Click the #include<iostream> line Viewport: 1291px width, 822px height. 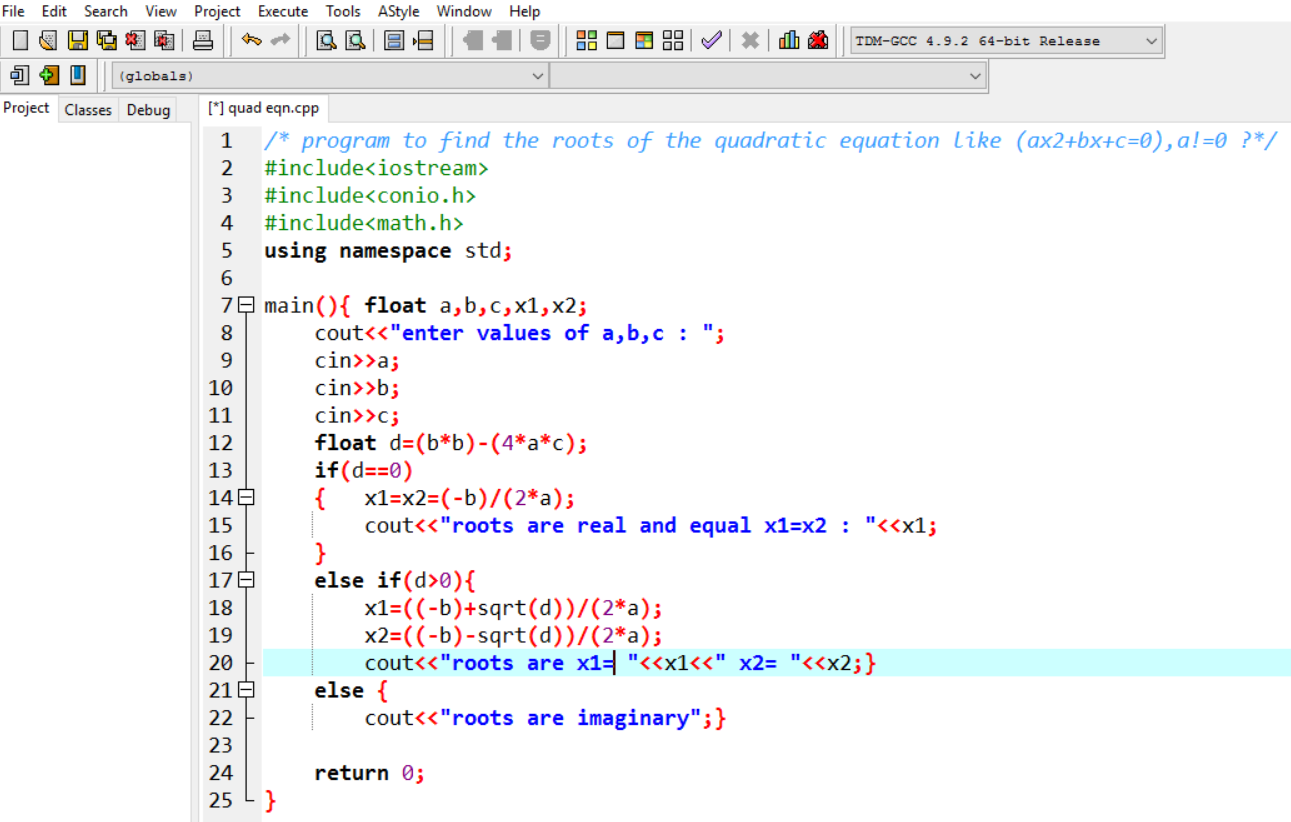376,168
